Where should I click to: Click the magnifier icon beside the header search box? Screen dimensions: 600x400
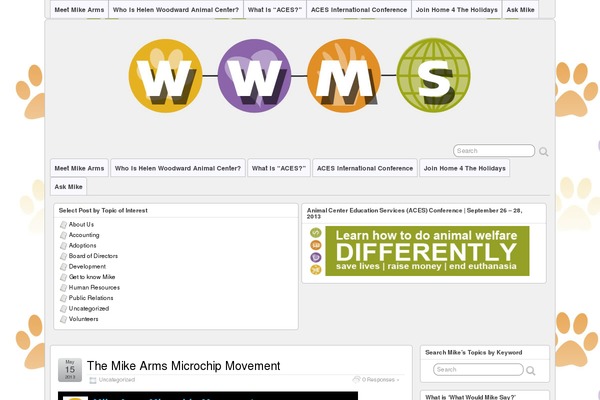coord(543,152)
